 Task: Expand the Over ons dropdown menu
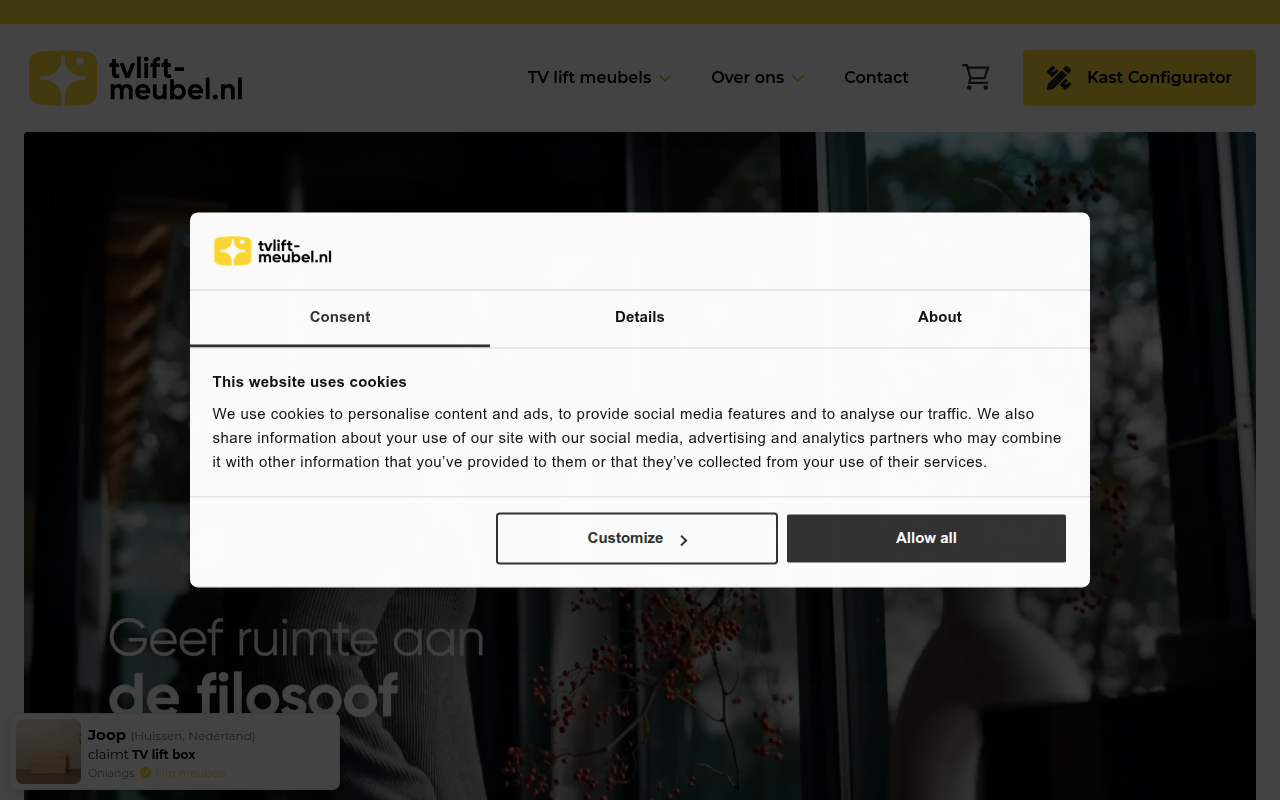click(x=757, y=77)
